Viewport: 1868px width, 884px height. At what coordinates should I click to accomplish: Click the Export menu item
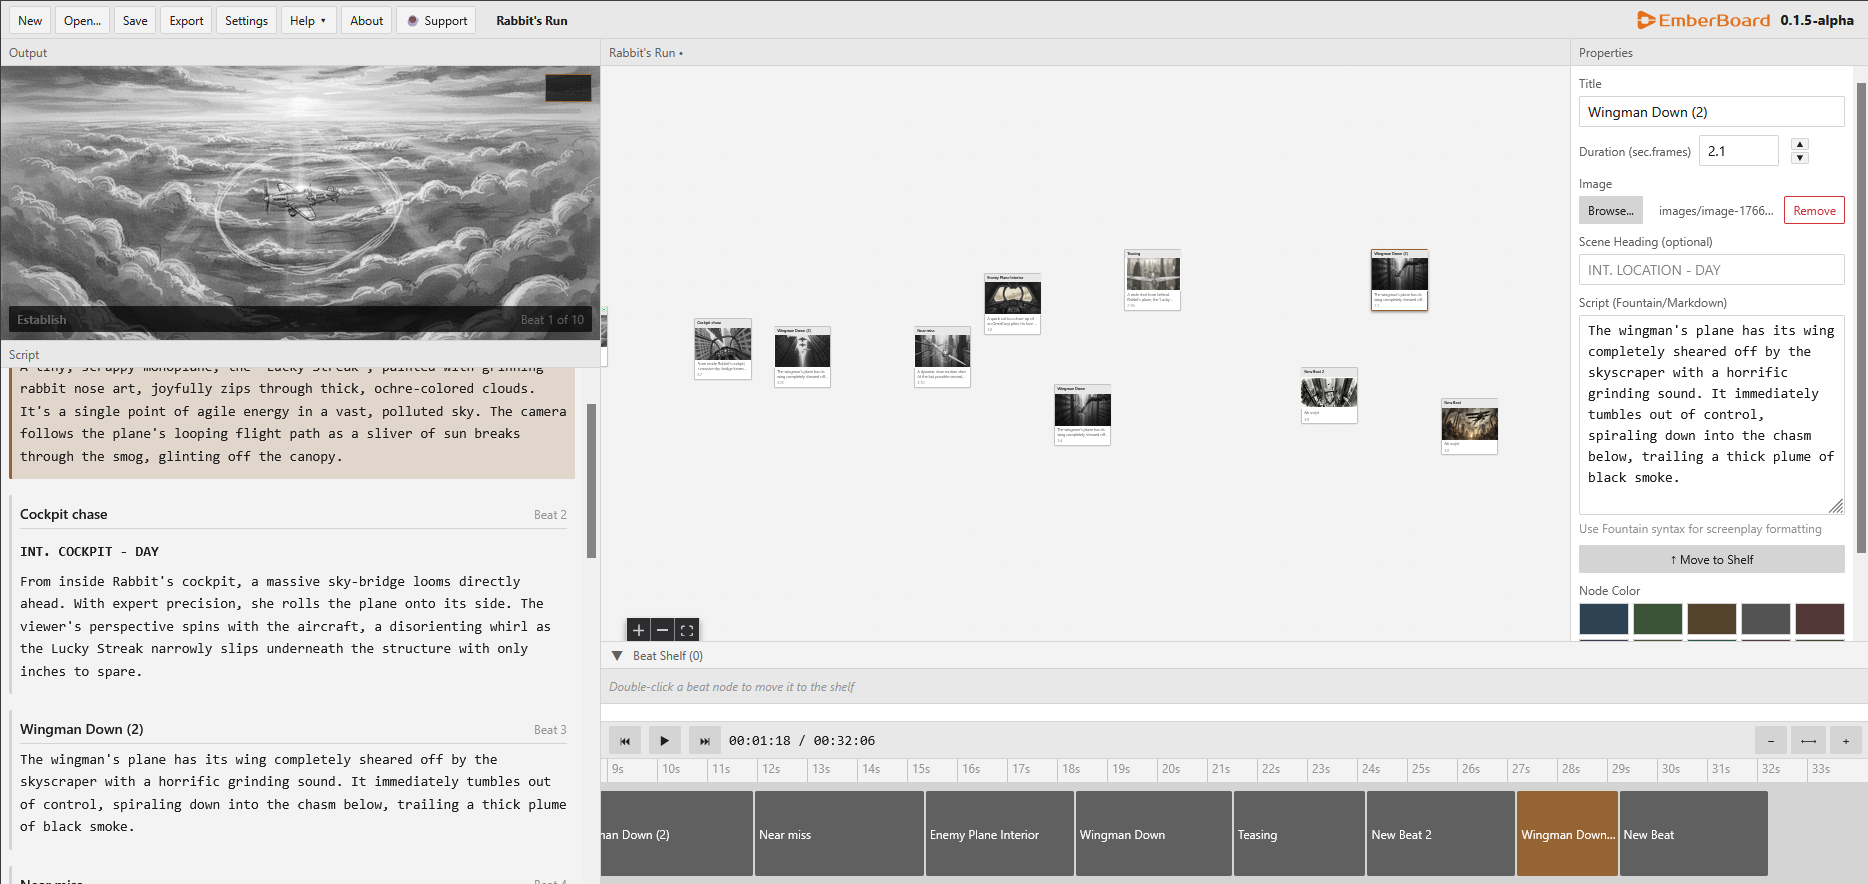[x=186, y=21]
